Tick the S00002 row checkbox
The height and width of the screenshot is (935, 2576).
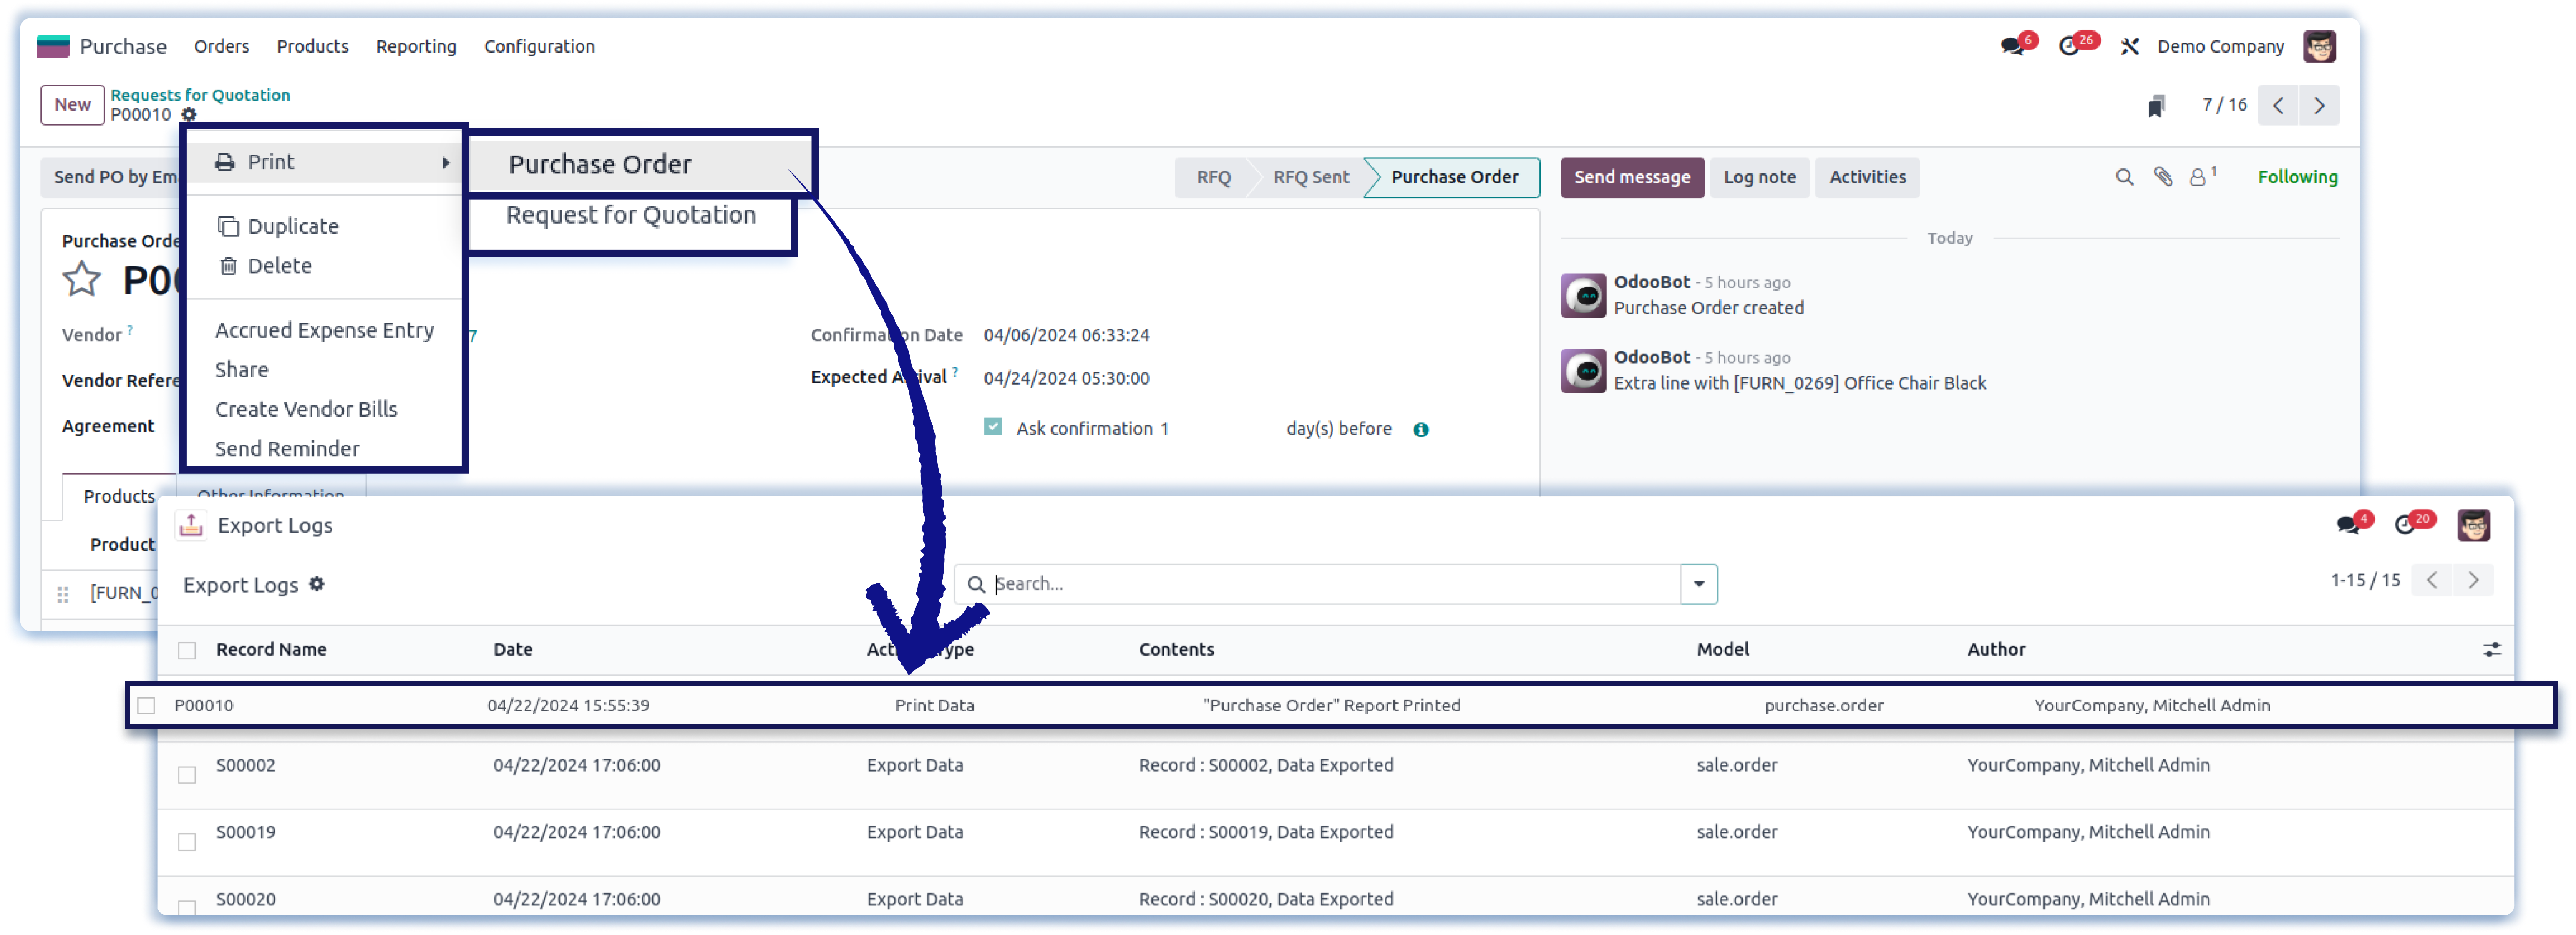click(x=187, y=775)
